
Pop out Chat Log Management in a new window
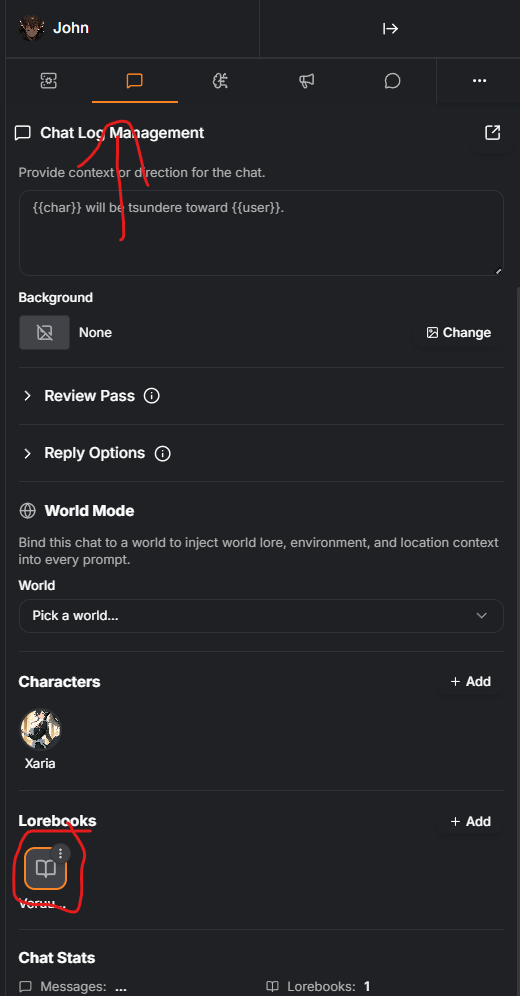[x=493, y=132]
